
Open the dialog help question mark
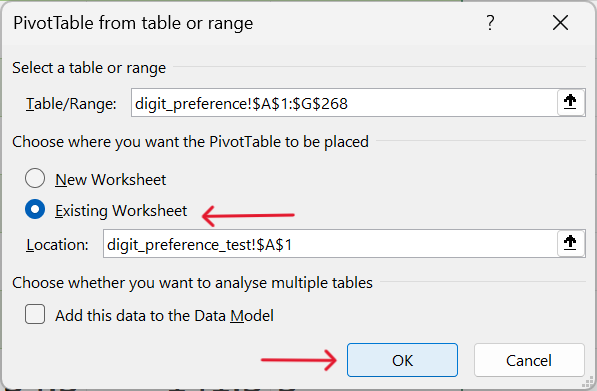(x=490, y=23)
